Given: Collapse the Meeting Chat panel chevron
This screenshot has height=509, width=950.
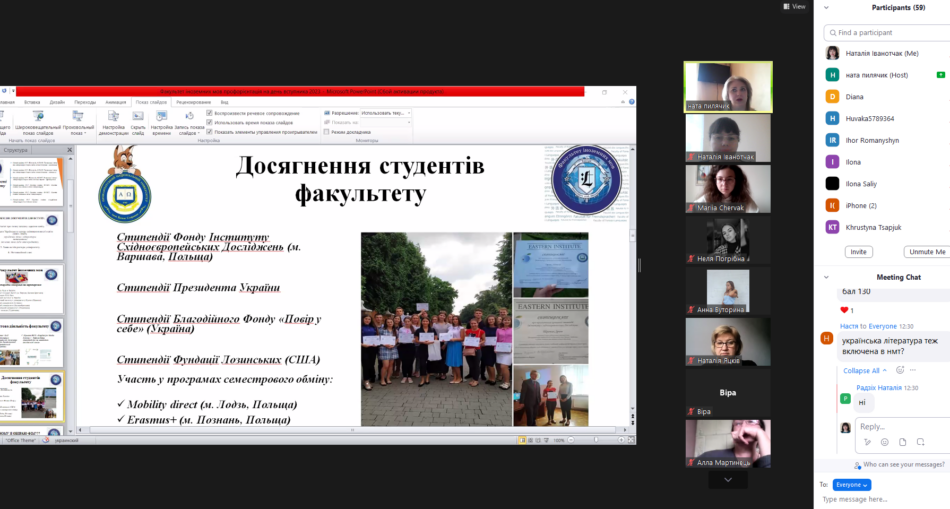Looking at the screenshot, I should pyautogui.click(x=826, y=277).
